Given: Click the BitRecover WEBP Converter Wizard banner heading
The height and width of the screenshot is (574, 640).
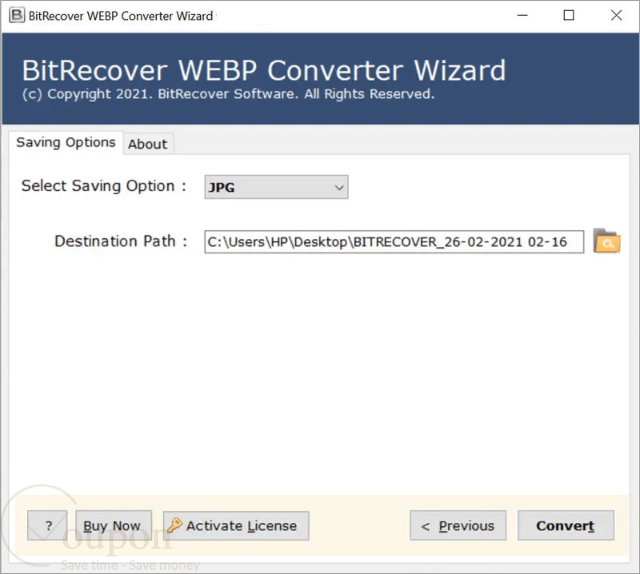Looking at the screenshot, I should pos(264,70).
